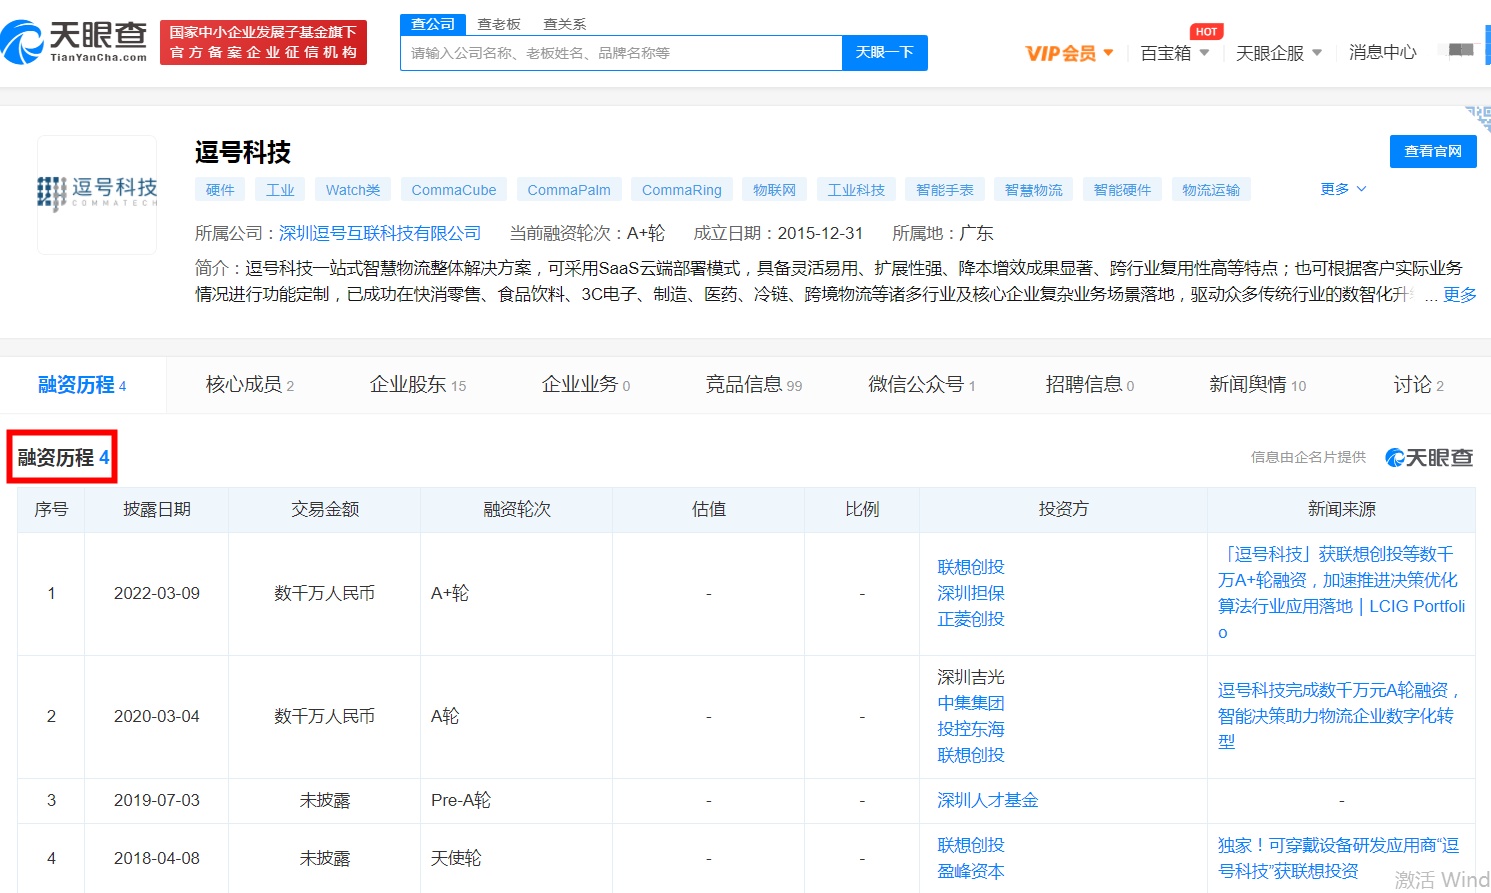Open the 百宝箱 dropdown menu
This screenshot has width=1491, height=893.
[1175, 52]
